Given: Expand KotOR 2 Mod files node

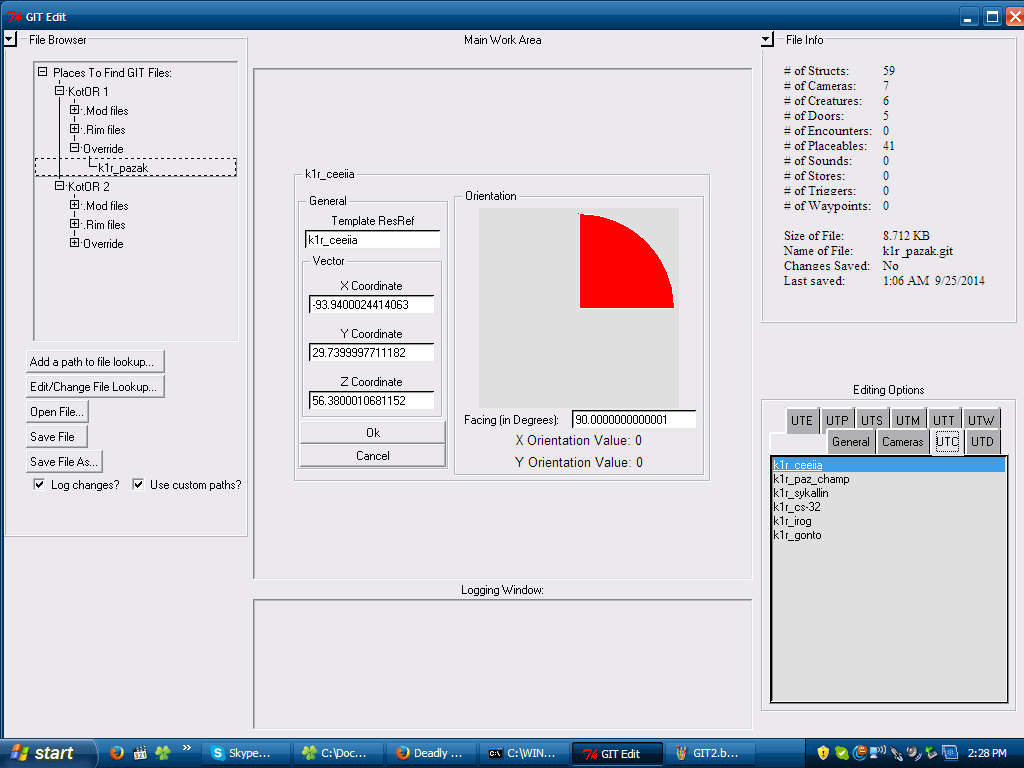Looking at the screenshot, I should [74, 205].
